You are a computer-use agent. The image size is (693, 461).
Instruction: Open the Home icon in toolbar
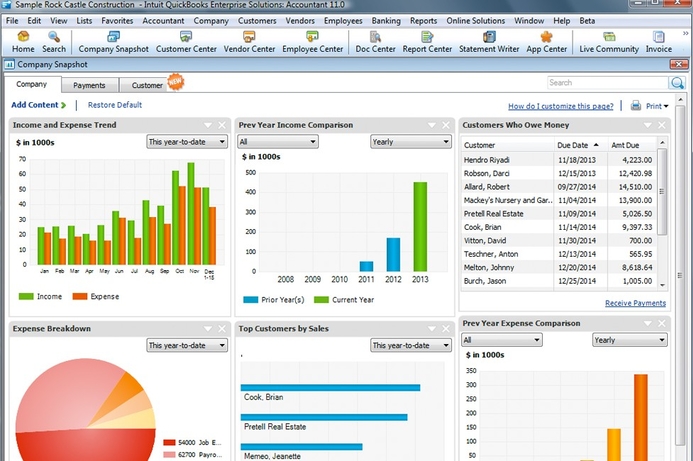[23, 42]
